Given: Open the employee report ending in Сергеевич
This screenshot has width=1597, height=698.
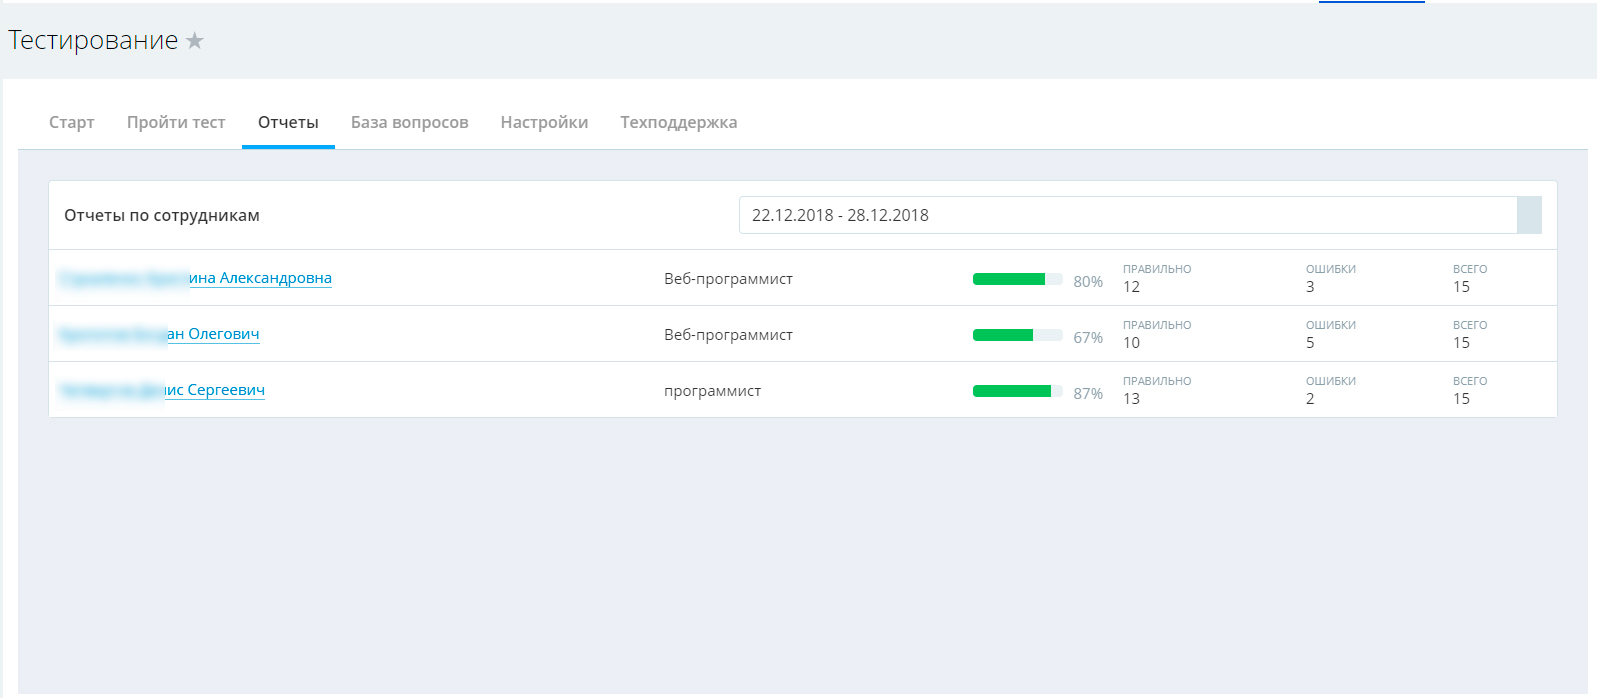Looking at the screenshot, I should click(214, 390).
